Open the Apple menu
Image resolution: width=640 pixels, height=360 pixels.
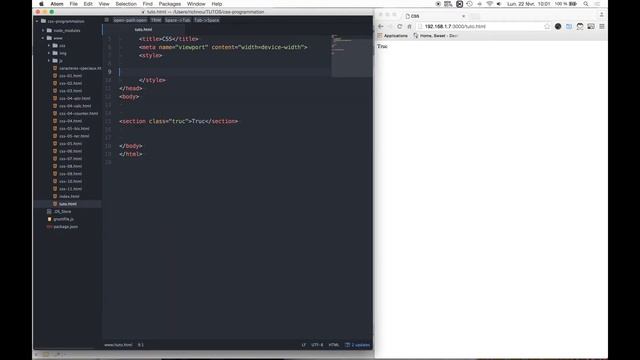coord(41,4)
